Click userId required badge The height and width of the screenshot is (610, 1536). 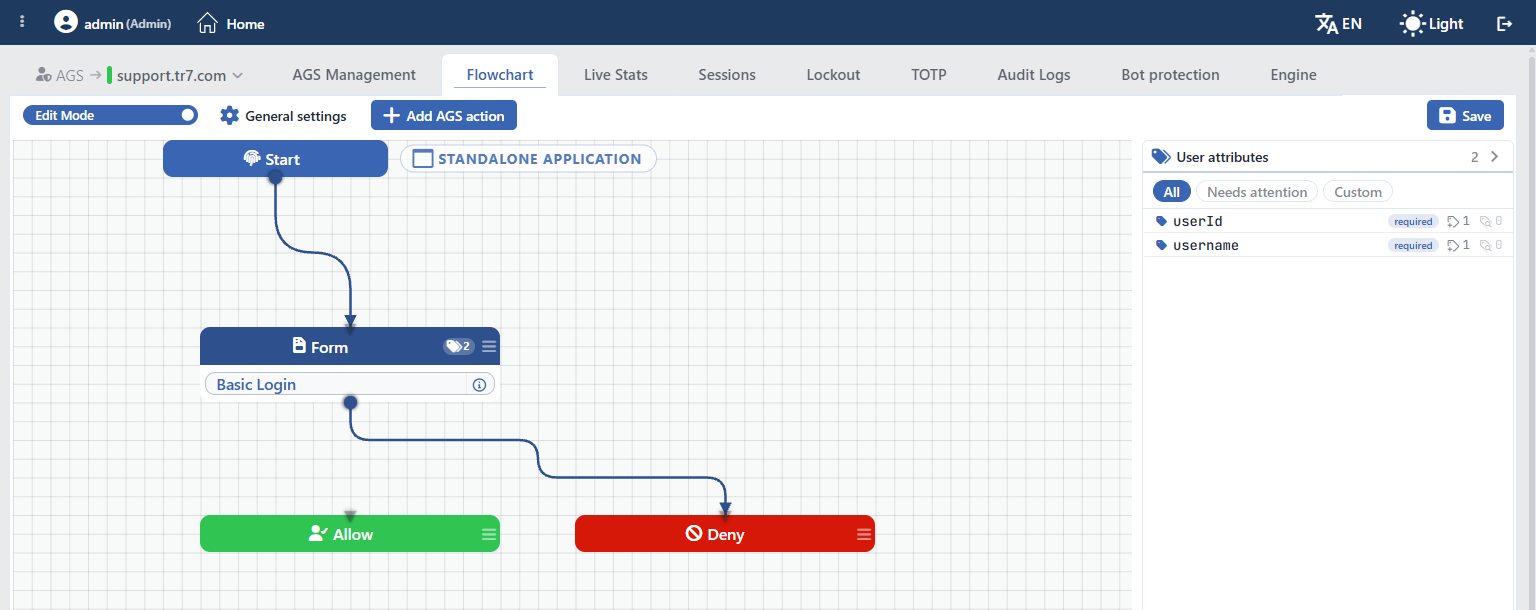point(1413,221)
